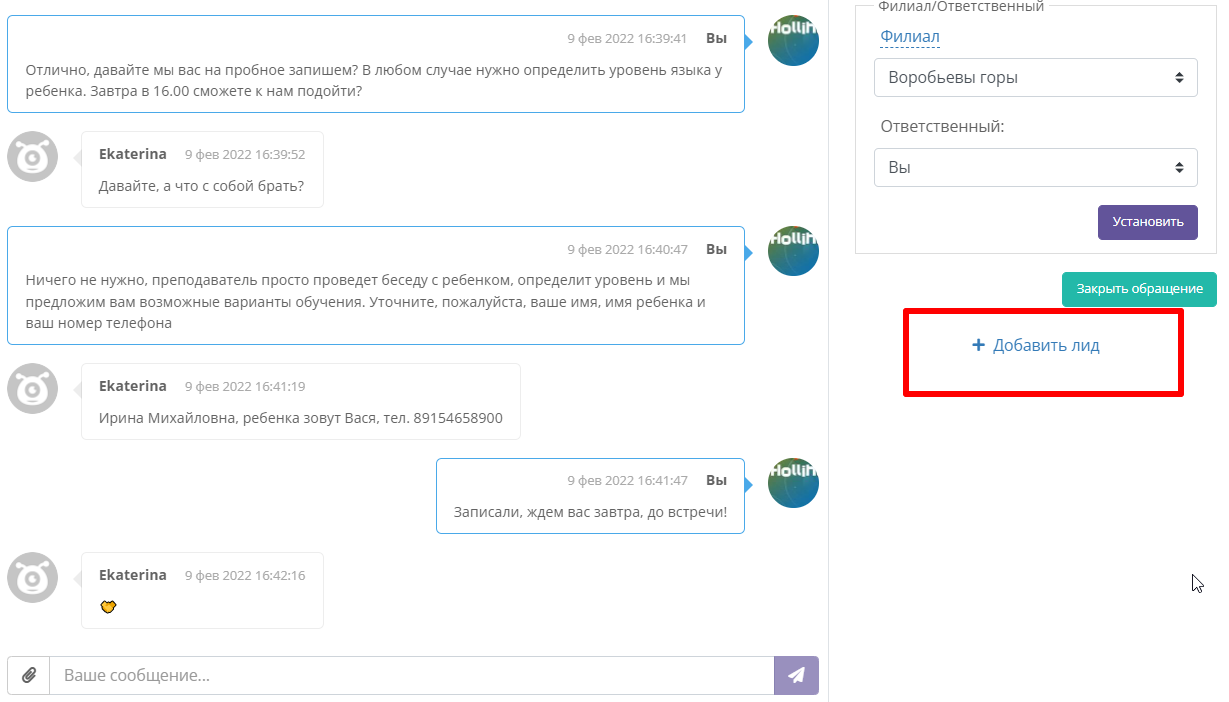Image resolution: width=1229 pixels, height=702 pixels.
Task: Click the message "Записали, ждем вас завтра, до встречи!"
Action: 590,512
